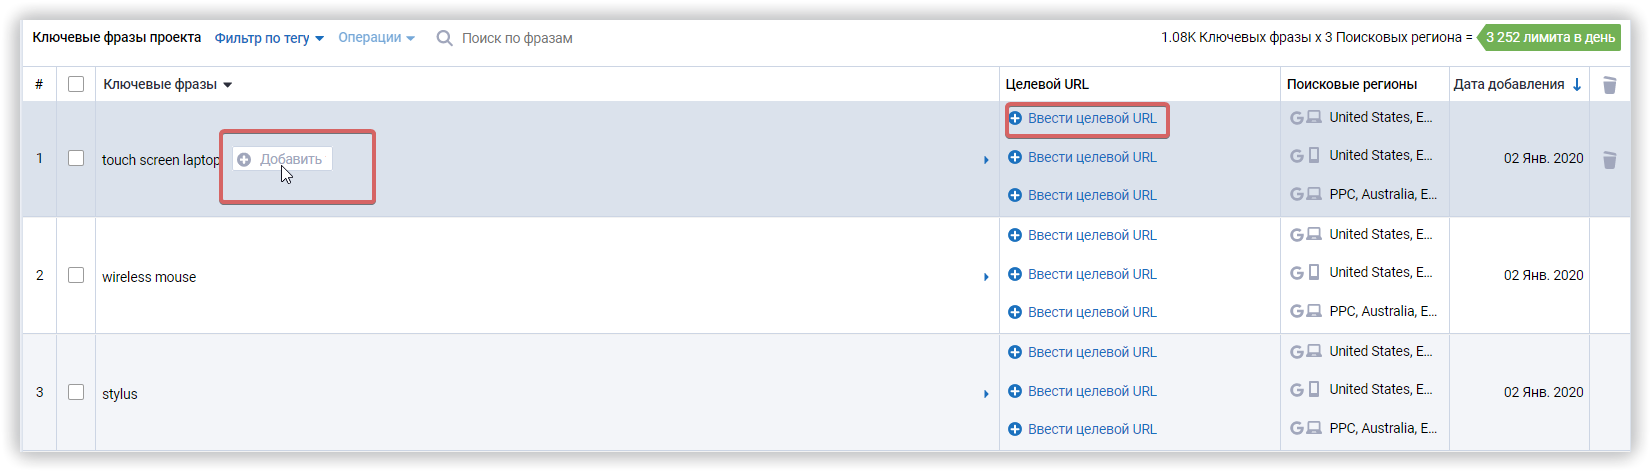Image resolution: width=1651 pixels, height=472 pixels.
Task: Select the wireless mouse row checkbox
Action: pyautogui.click(x=76, y=275)
